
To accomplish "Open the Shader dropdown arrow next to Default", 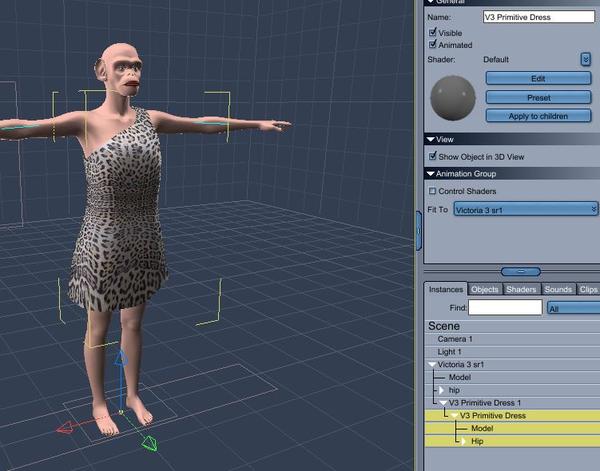I will click(x=585, y=59).
